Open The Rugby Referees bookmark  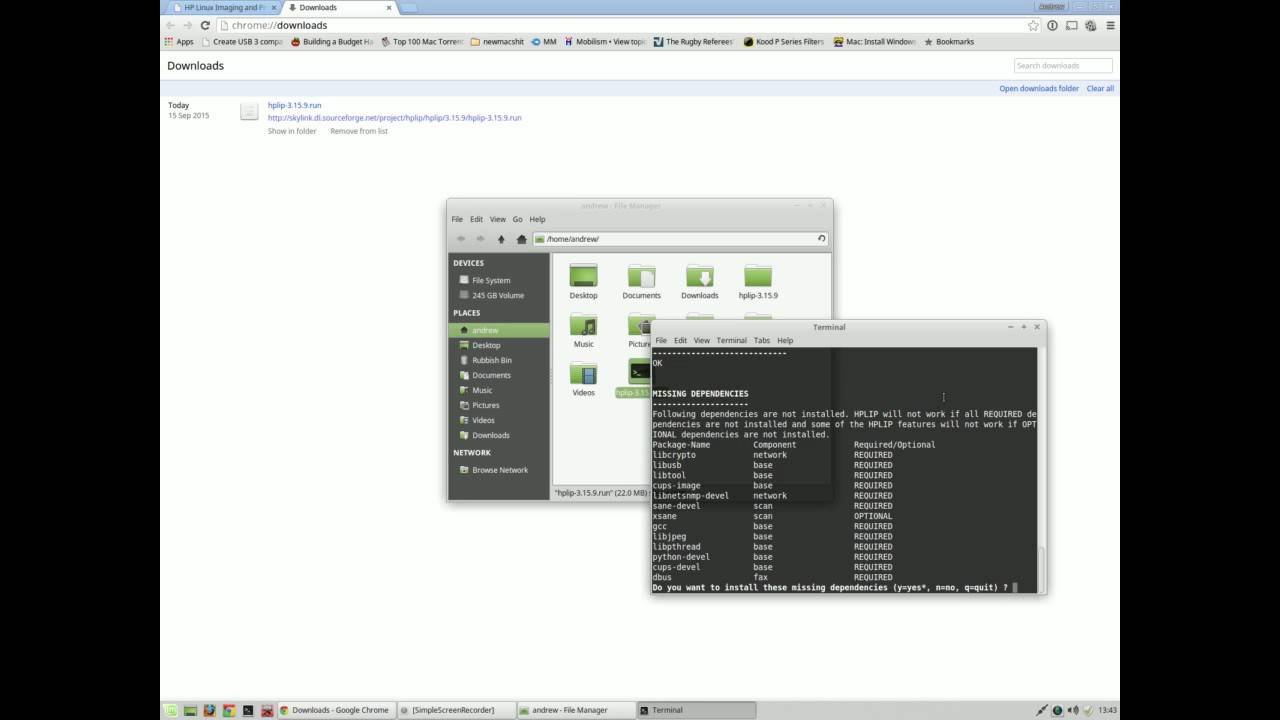tap(692, 42)
